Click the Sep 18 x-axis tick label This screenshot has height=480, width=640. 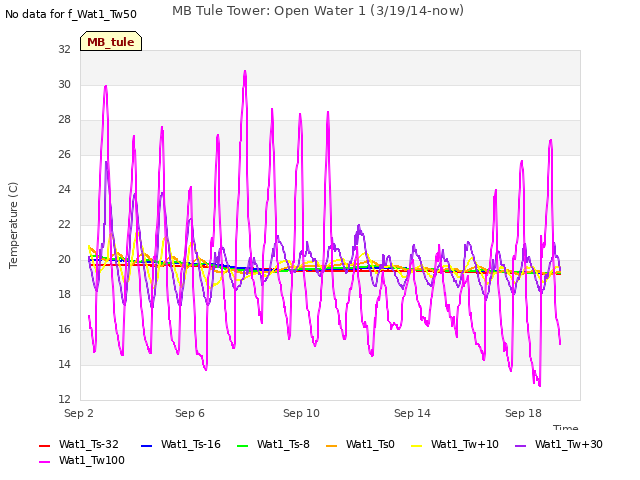(x=523, y=413)
